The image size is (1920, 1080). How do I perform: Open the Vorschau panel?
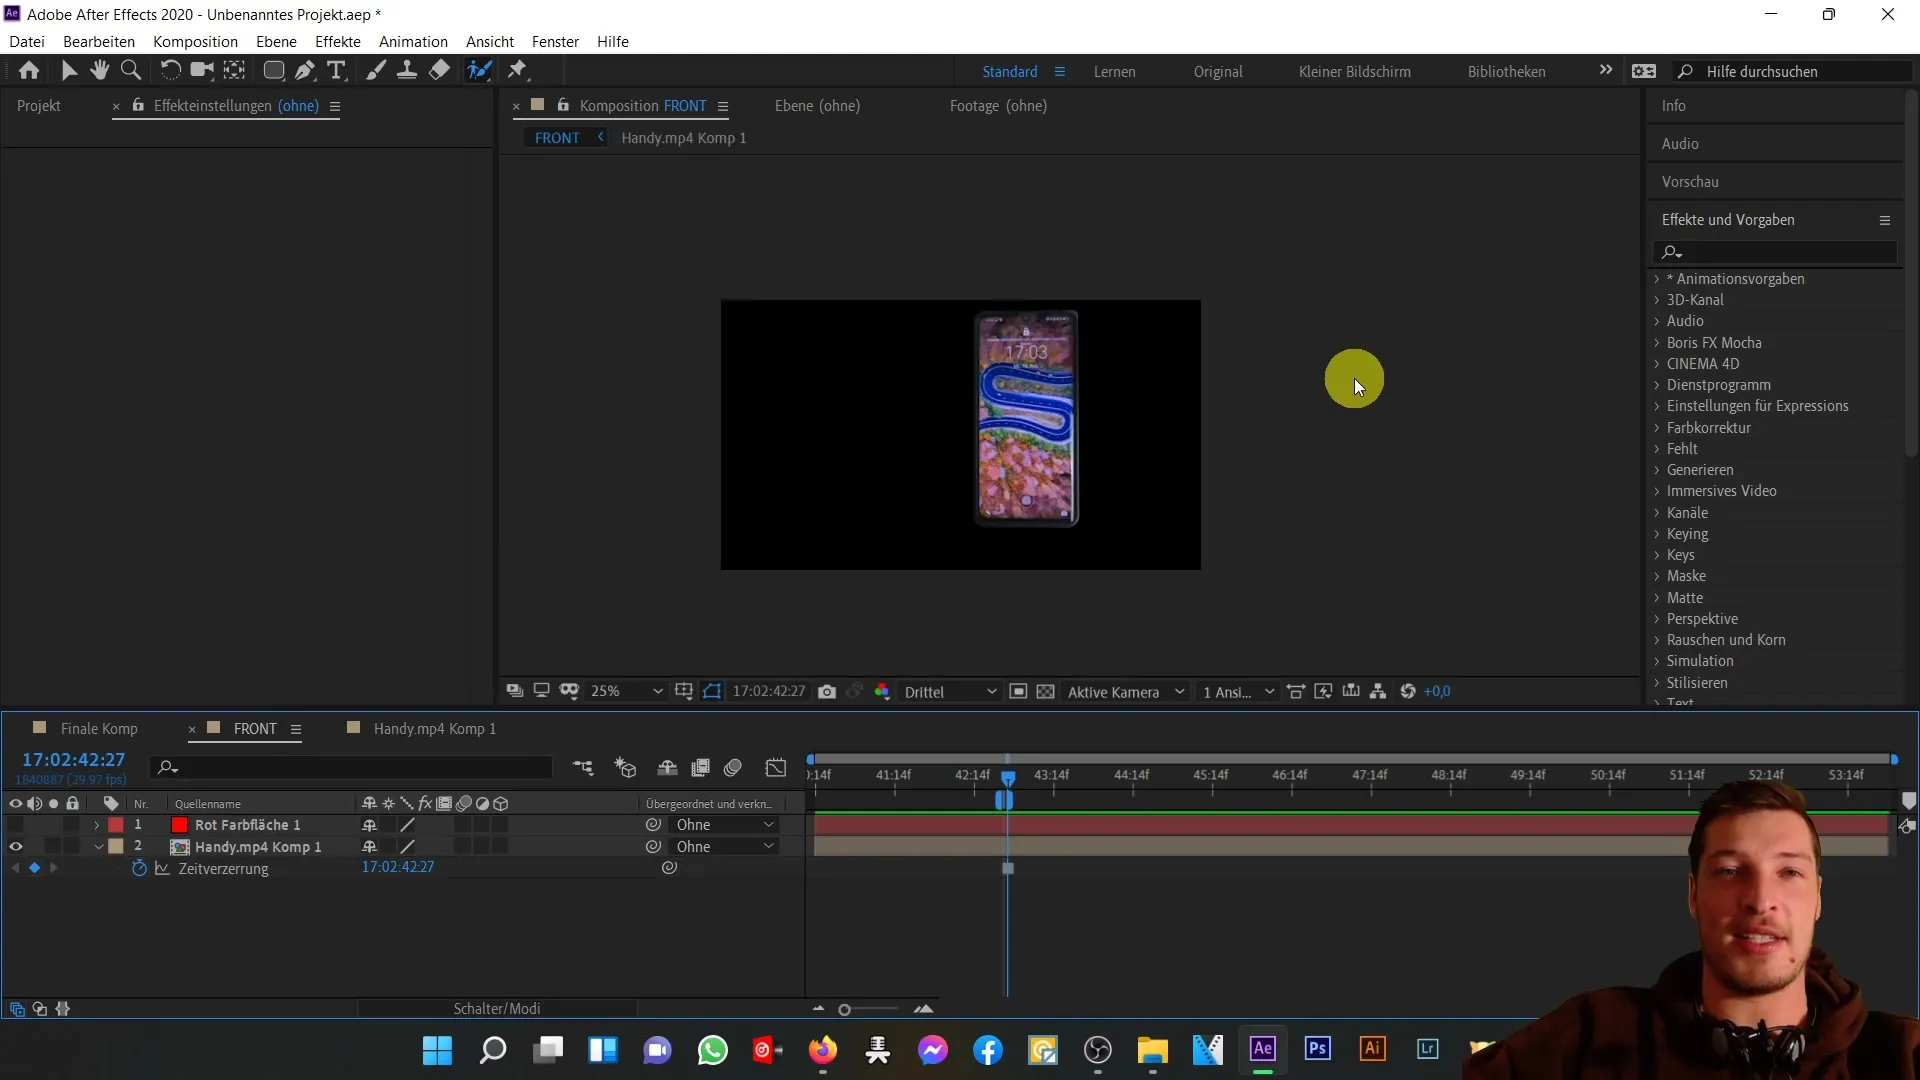1690,182
